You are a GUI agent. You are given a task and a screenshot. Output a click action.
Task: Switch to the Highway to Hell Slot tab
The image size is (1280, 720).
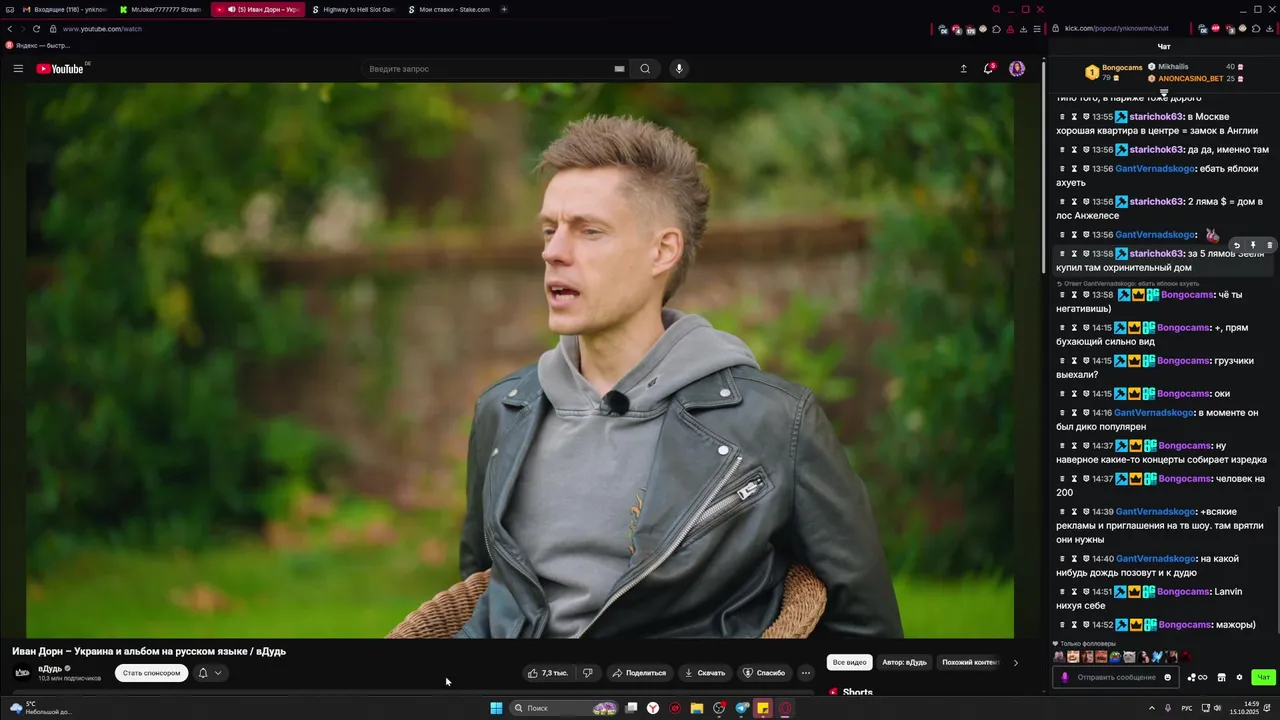[353, 9]
